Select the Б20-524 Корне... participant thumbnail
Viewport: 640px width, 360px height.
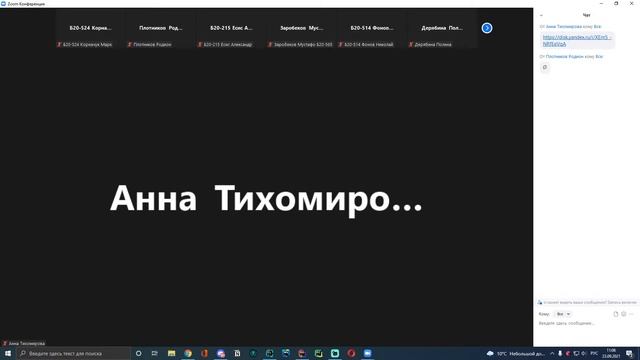coord(91,29)
